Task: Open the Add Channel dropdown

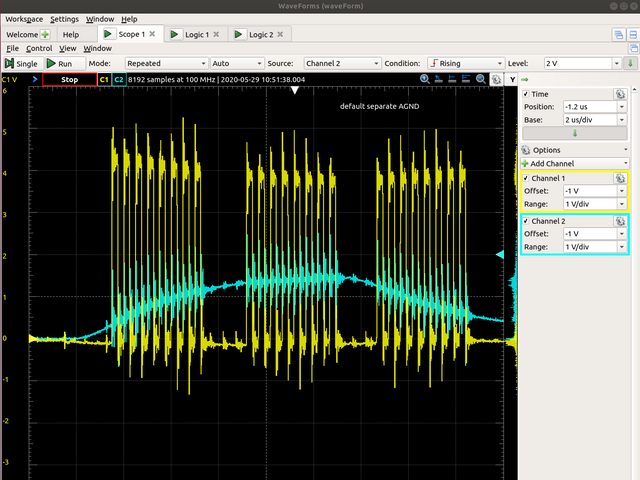Action: [575, 164]
